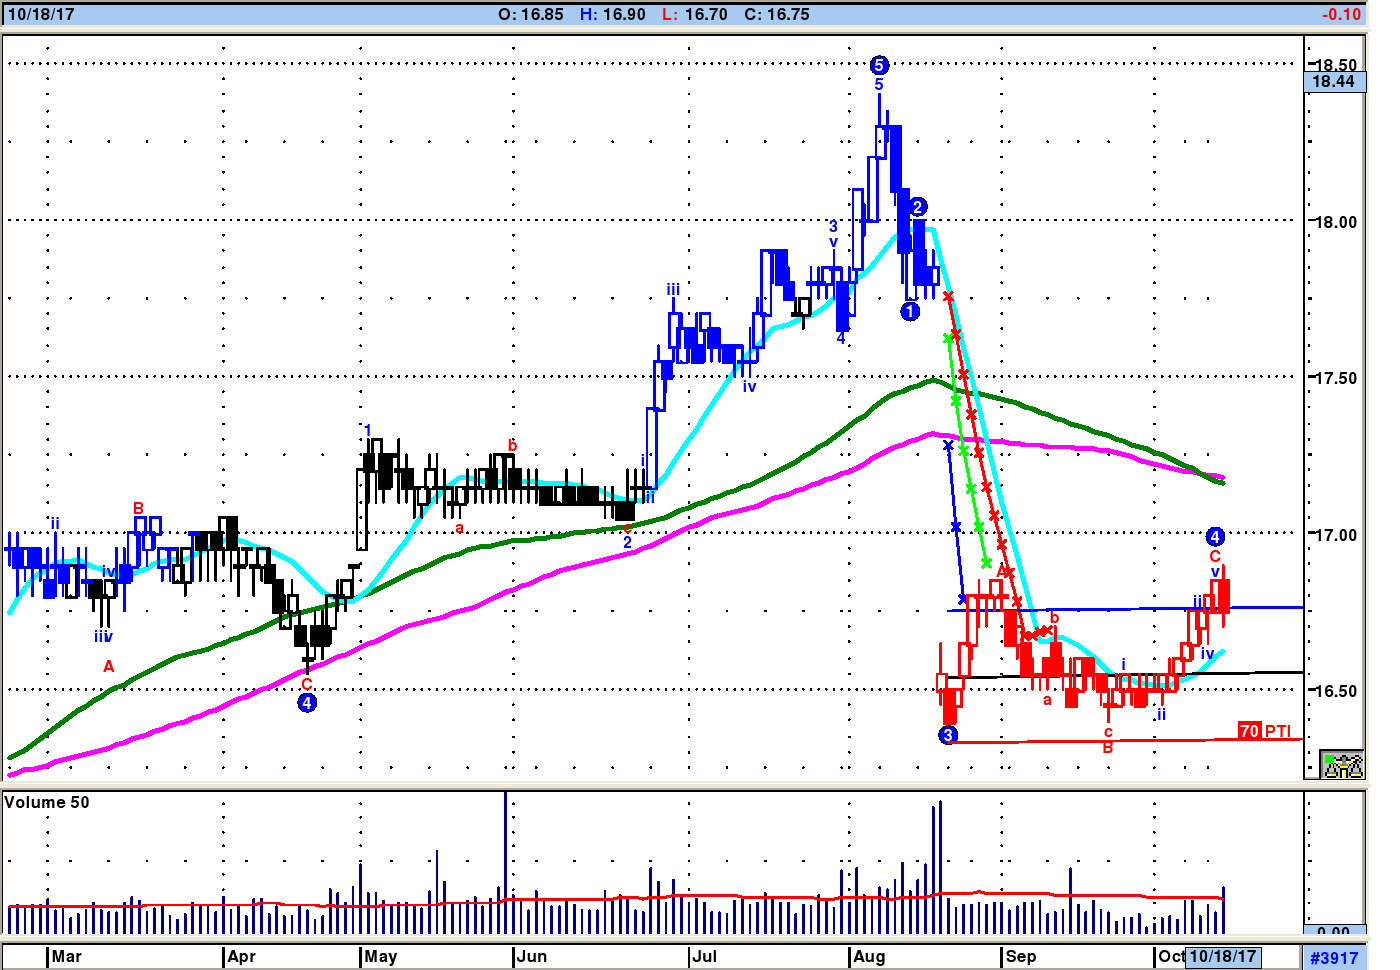Select the #3917 bar count box
The image size is (1400, 970).
click(1335, 958)
